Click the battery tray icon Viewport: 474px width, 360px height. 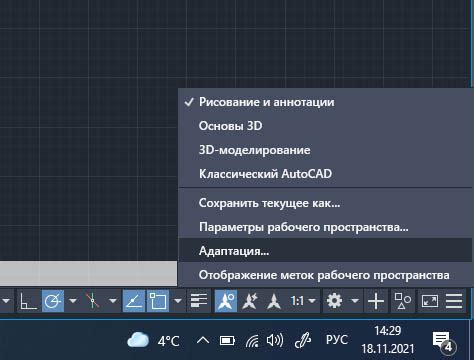(227, 340)
